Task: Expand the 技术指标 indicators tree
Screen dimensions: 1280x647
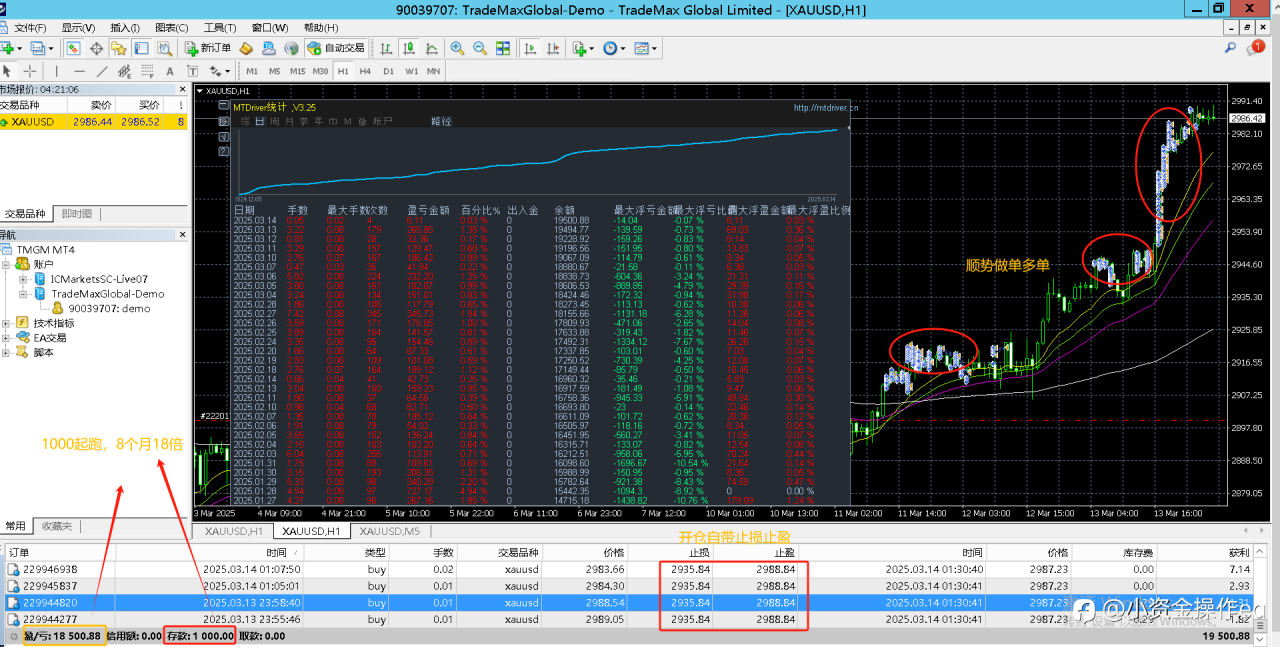Action: click(8, 323)
